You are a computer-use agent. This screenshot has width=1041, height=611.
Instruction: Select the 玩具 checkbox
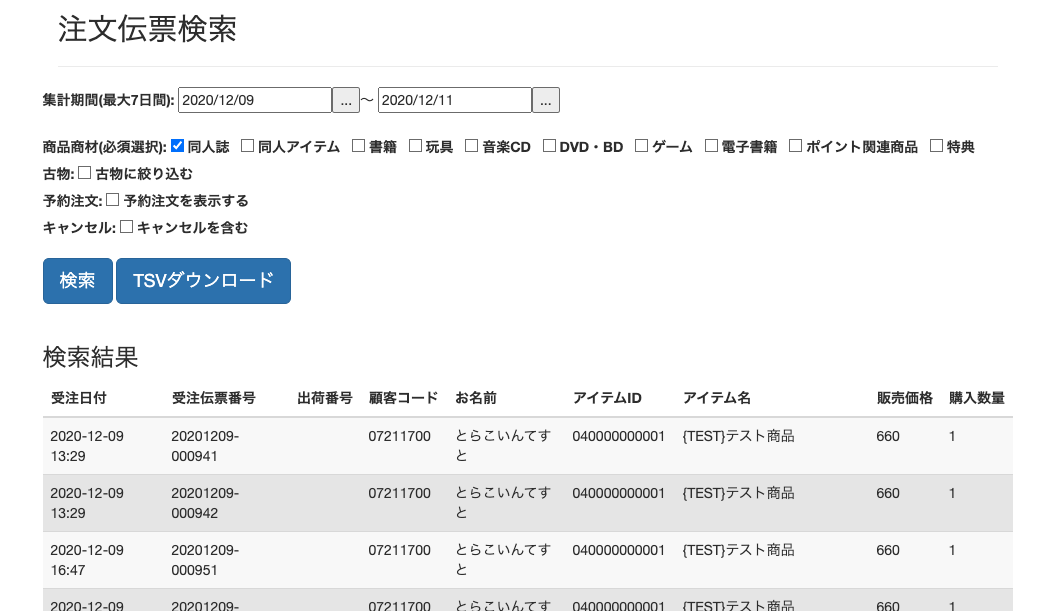pos(414,146)
